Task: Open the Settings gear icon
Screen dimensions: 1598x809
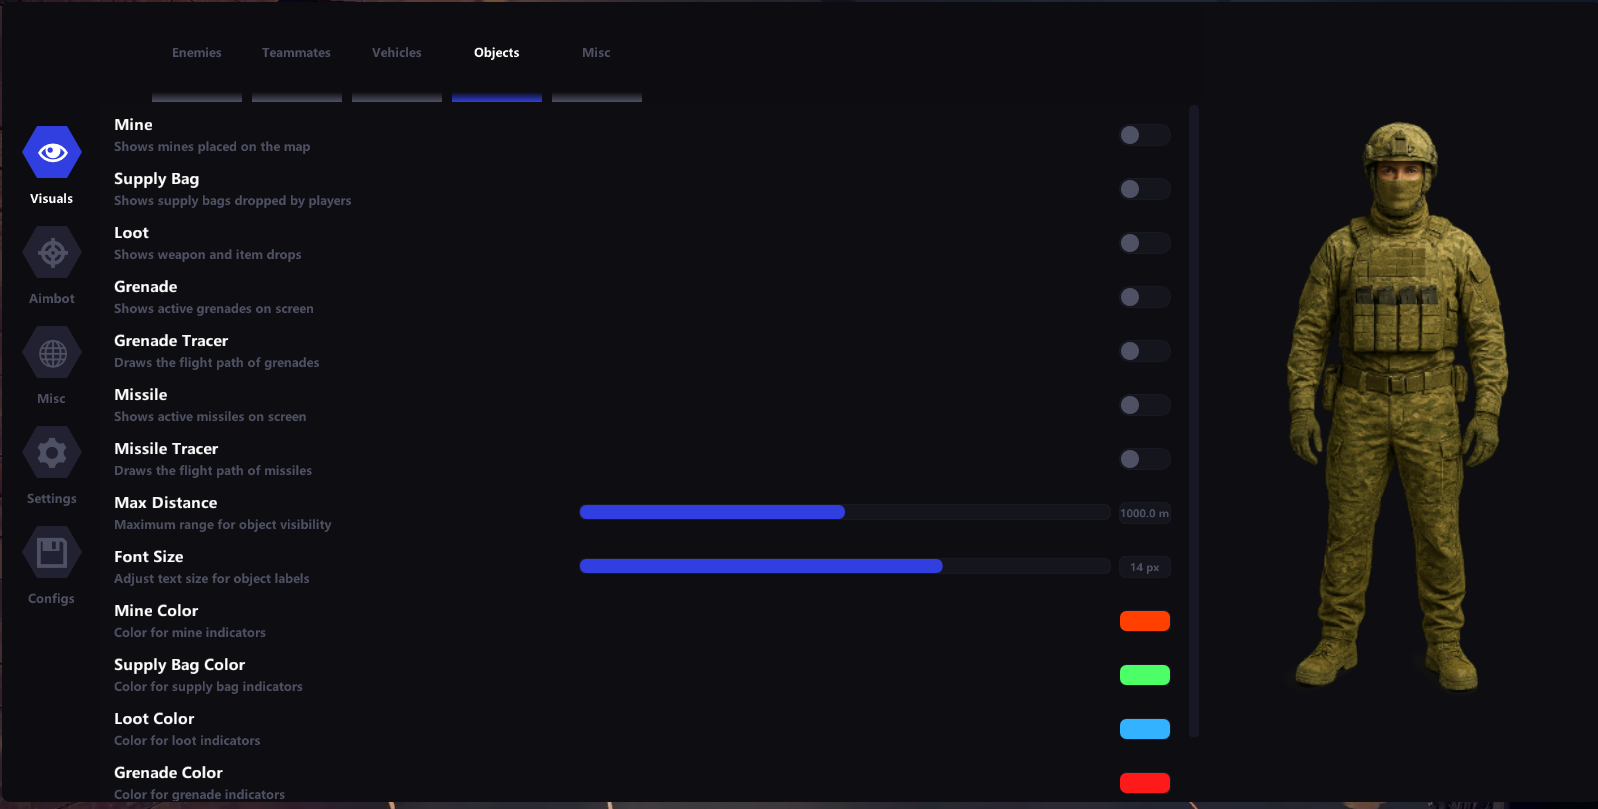Action: tap(52, 453)
